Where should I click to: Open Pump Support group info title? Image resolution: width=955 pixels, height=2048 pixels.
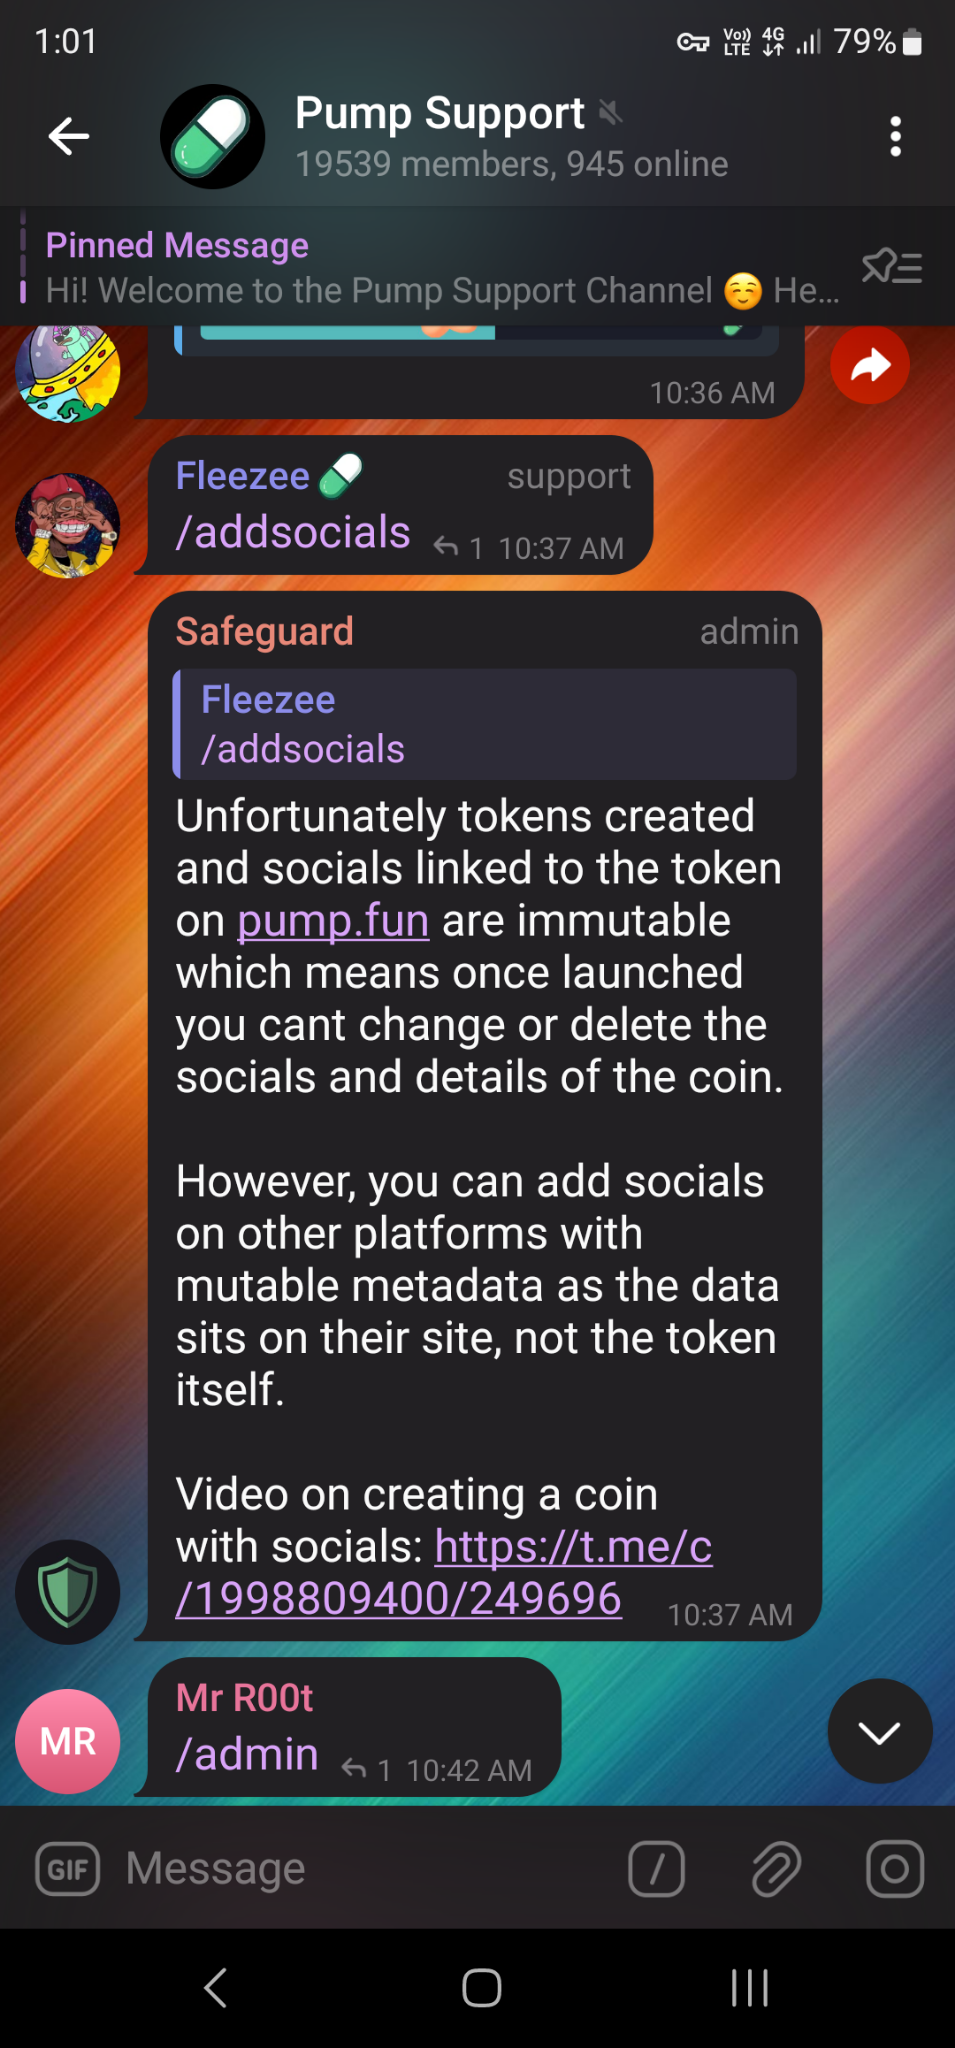point(440,114)
